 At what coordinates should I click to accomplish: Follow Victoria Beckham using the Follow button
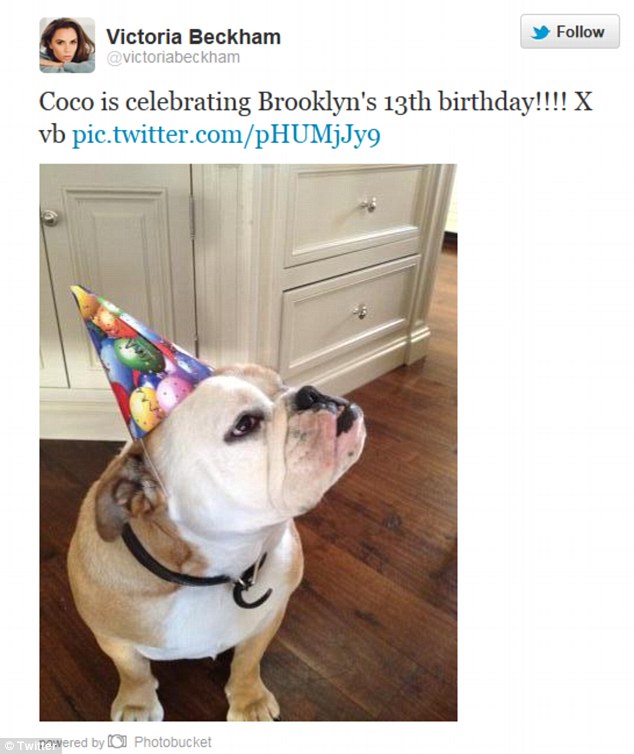570,32
